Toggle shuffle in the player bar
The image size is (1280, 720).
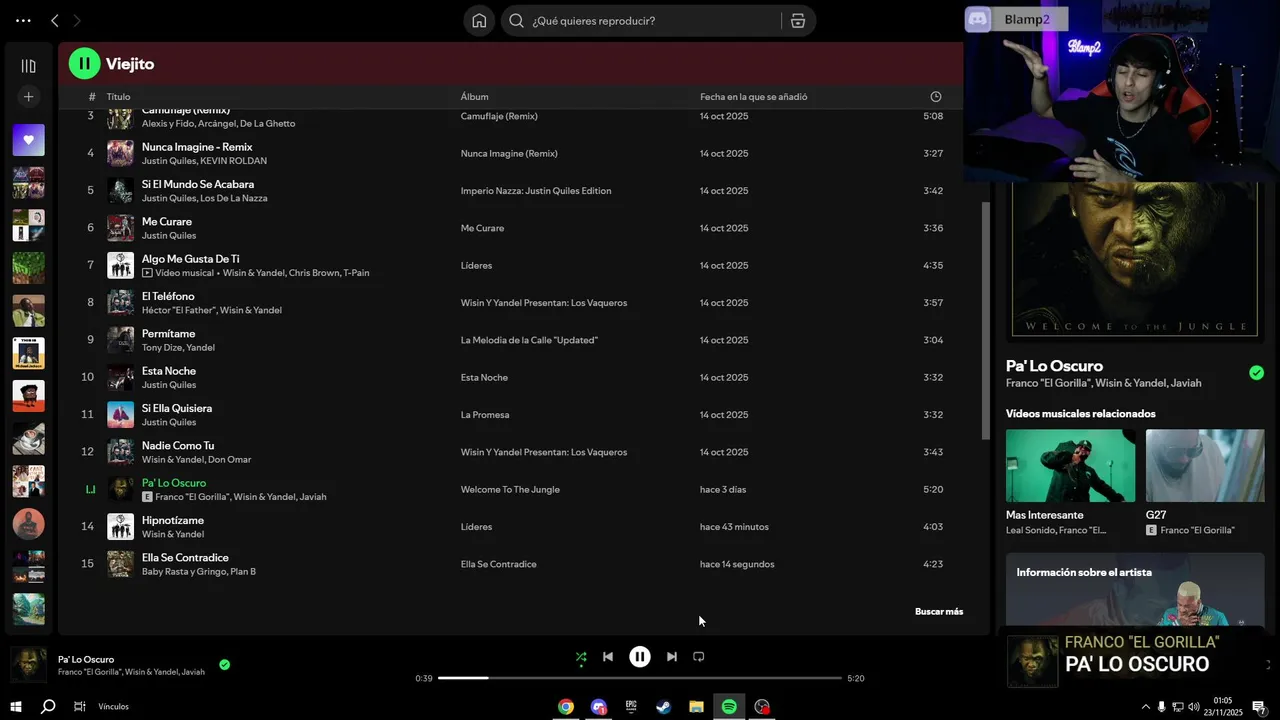click(581, 657)
